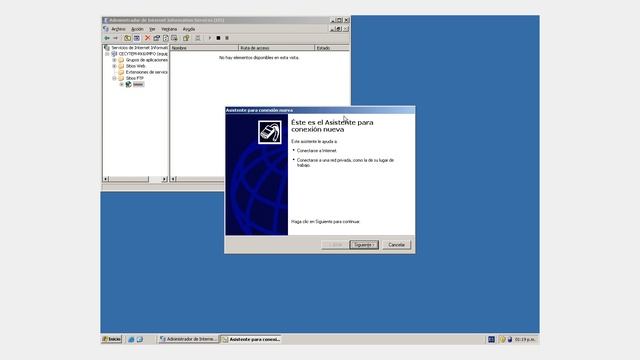Toggle the console tree show/hide icon
Image resolution: width=640 pixels, height=360 pixels.
[x=137, y=38]
